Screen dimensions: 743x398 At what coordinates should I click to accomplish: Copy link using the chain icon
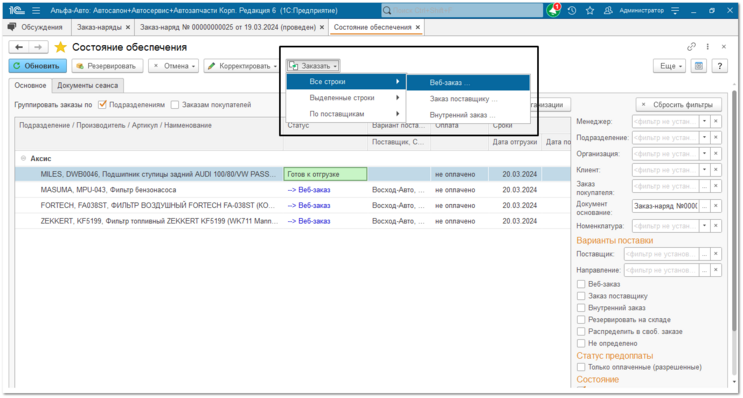691,46
